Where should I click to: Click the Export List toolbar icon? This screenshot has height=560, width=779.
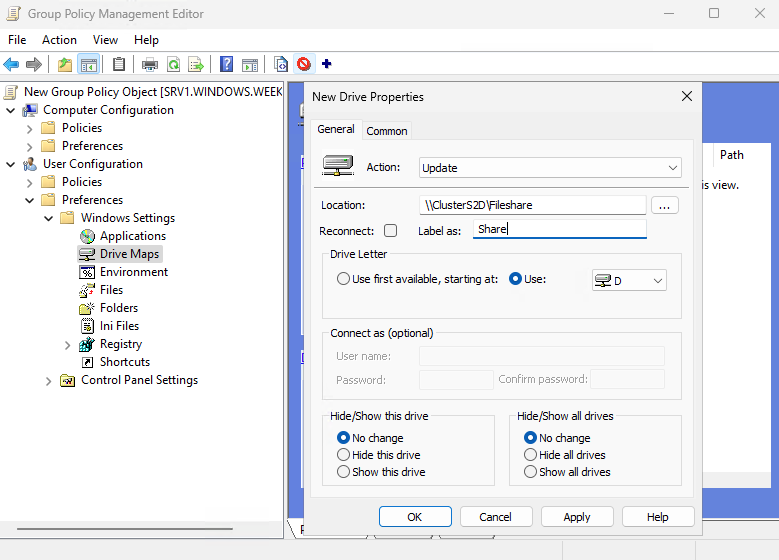(196, 64)
